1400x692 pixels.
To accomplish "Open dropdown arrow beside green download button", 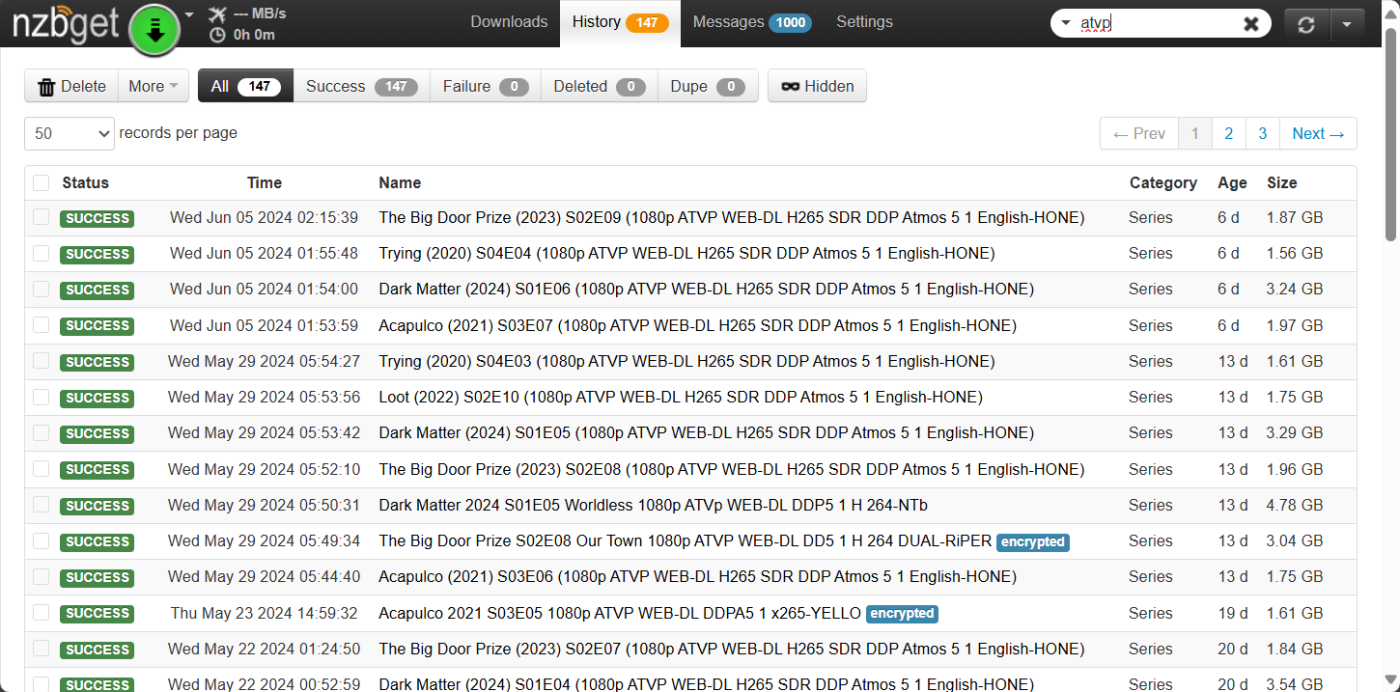I will click(x=190, y=15).
